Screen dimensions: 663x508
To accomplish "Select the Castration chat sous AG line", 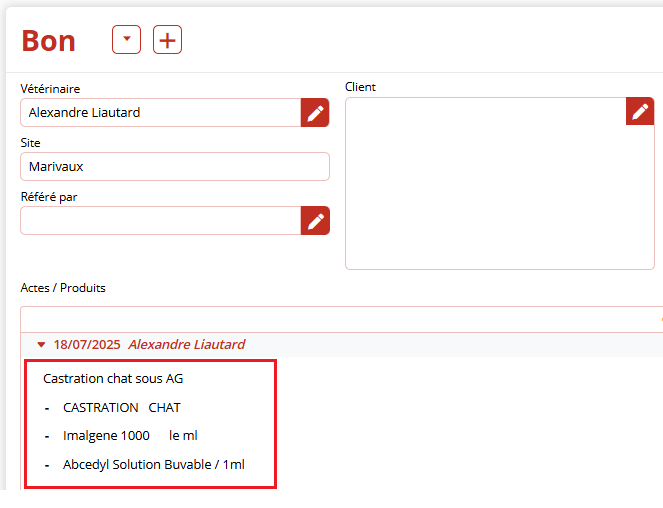I will pyautogui.click(x=113, y=379).
